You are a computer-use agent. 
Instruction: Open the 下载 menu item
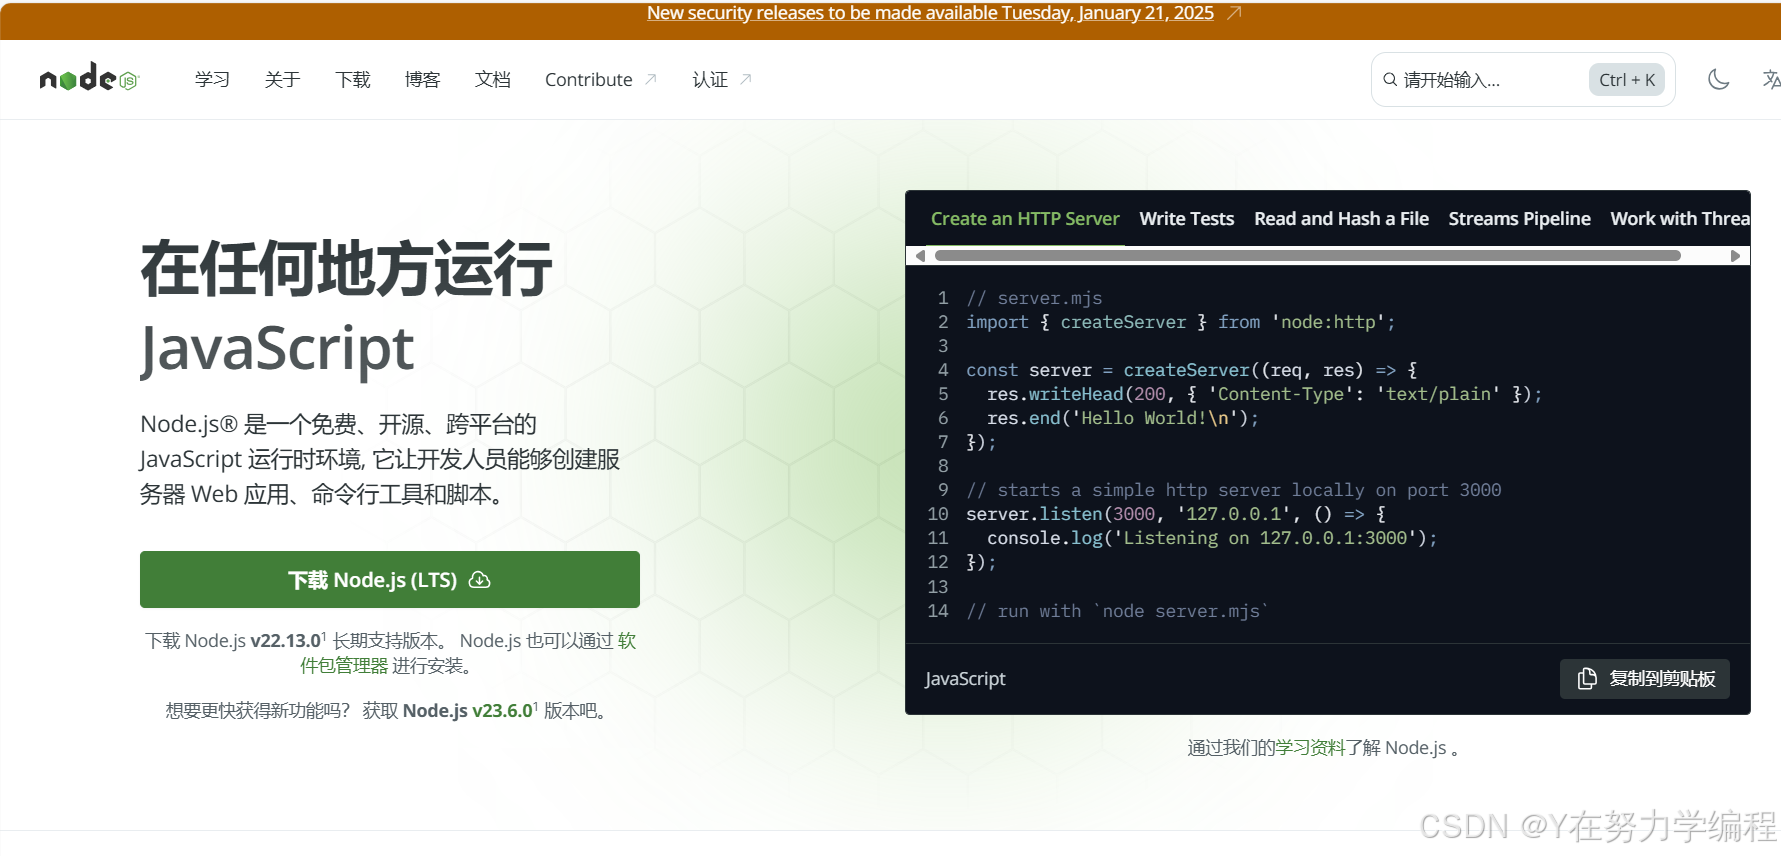coord(352,79)
